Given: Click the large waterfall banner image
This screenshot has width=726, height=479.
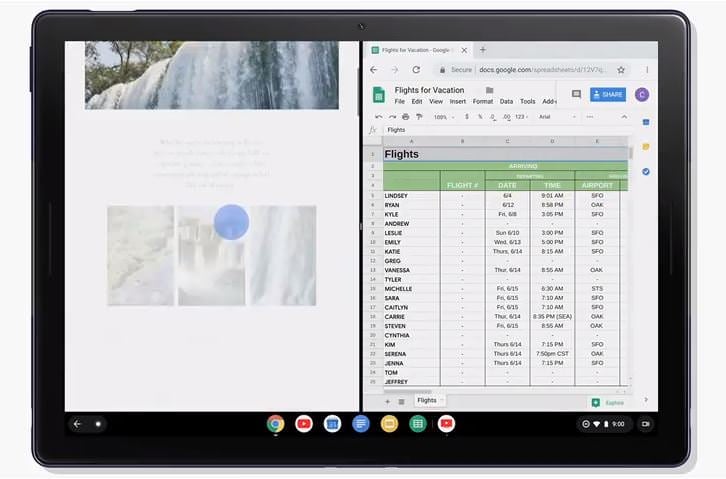Looking at the screenshot, I should tap(212, 75).
